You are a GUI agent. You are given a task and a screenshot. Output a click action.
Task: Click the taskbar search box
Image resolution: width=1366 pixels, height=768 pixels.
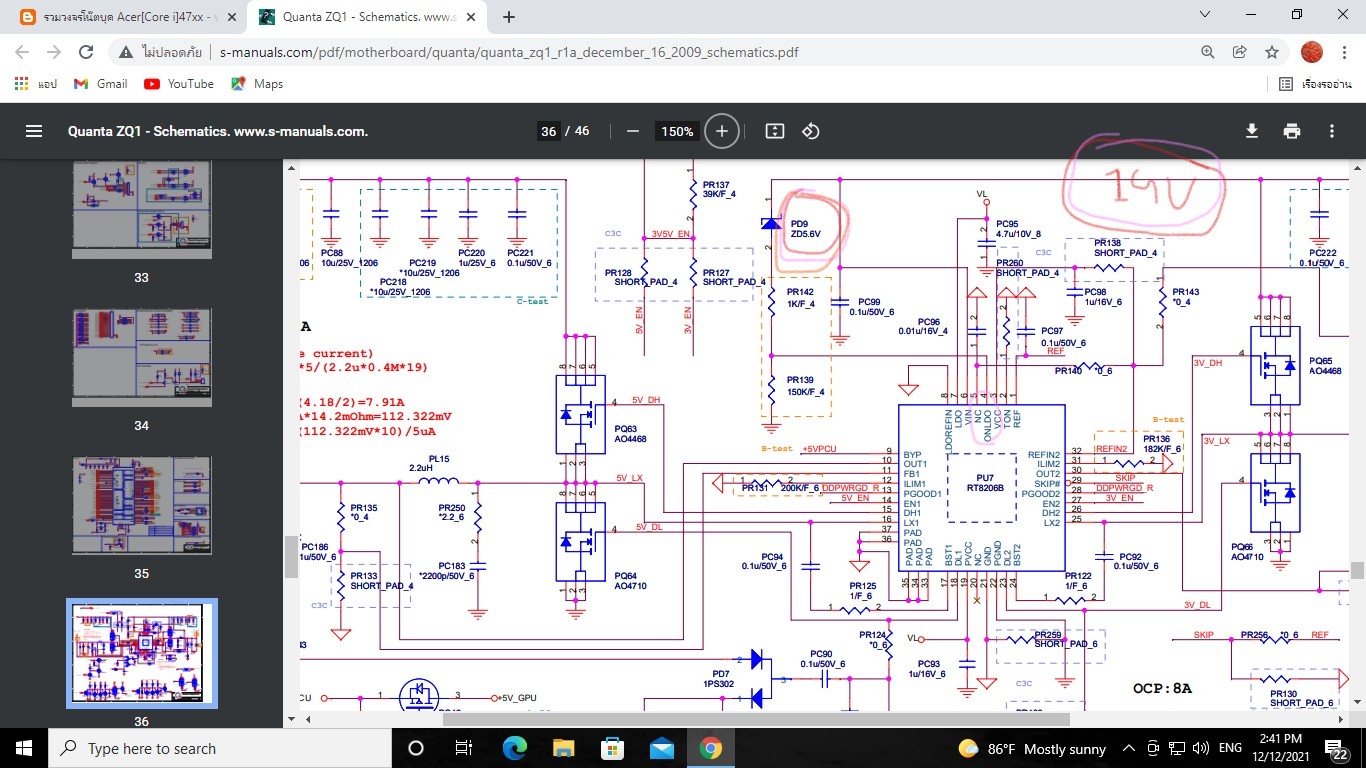click(219, 748)
